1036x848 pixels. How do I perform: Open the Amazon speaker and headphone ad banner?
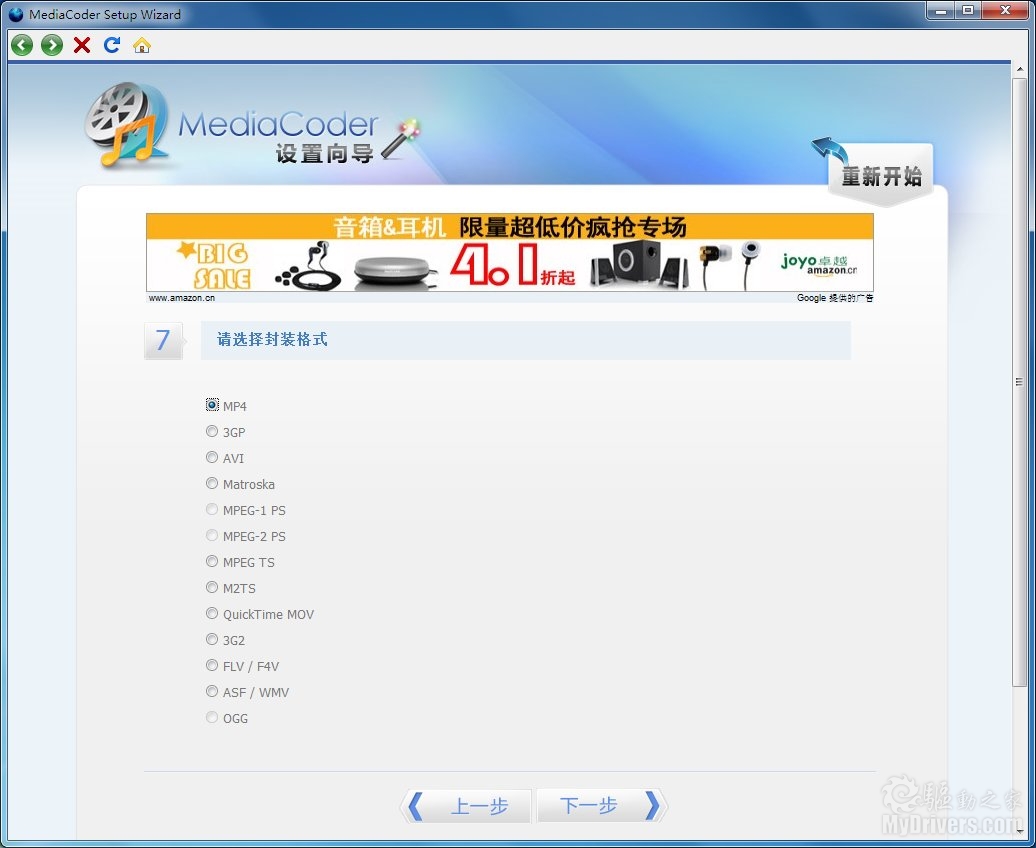509,252
